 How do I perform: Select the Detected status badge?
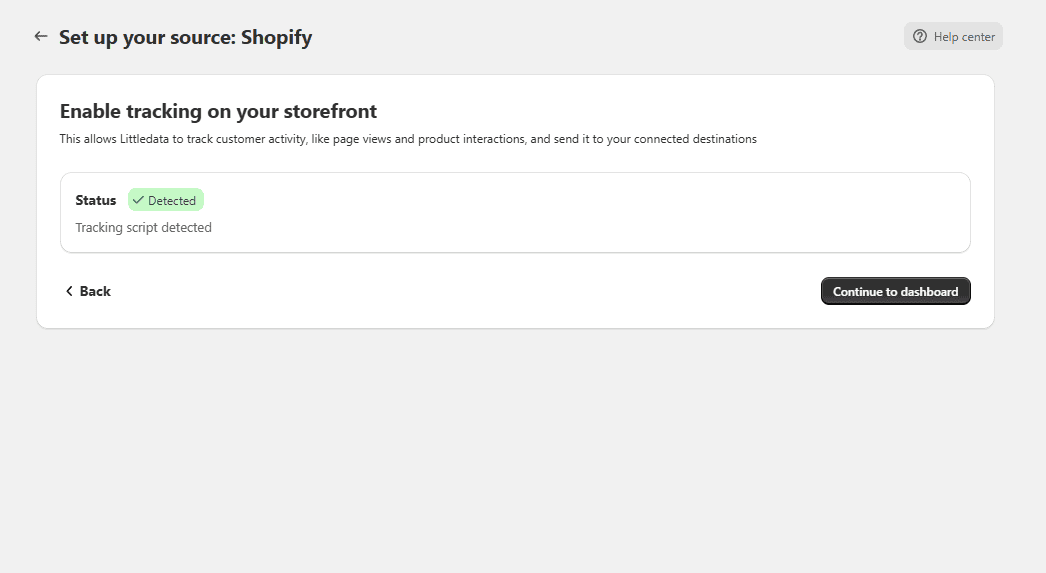(x=166, y=200)
